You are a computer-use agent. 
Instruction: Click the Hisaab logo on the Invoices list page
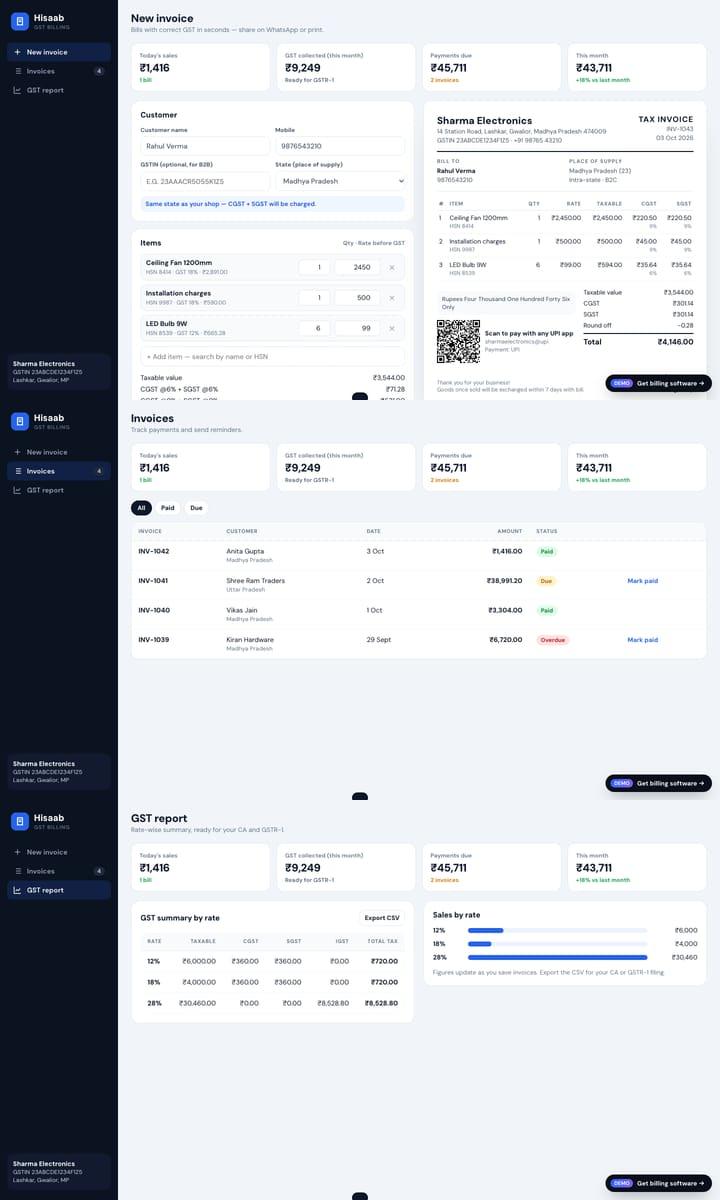coord(19,421)
